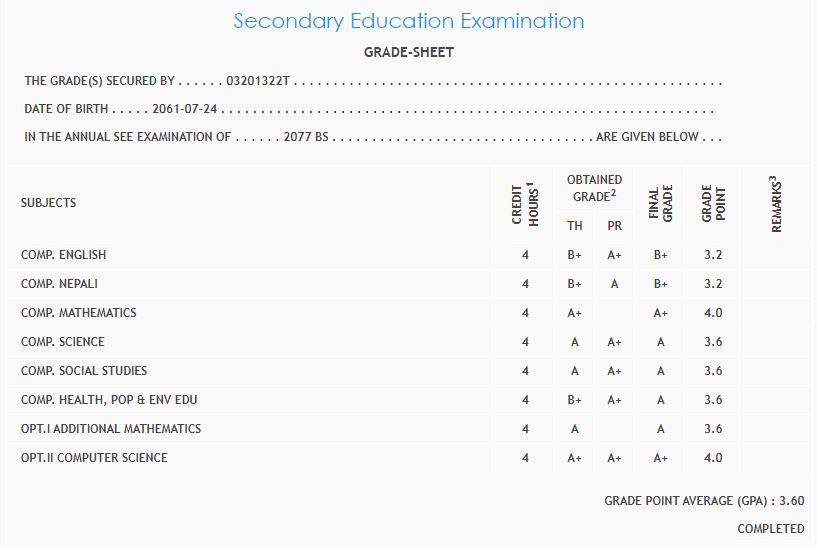Image resolution: width=817 pixels, height=547 pixels.
Task: Click the FINAL GRADE column header
Action: (661, 204)
